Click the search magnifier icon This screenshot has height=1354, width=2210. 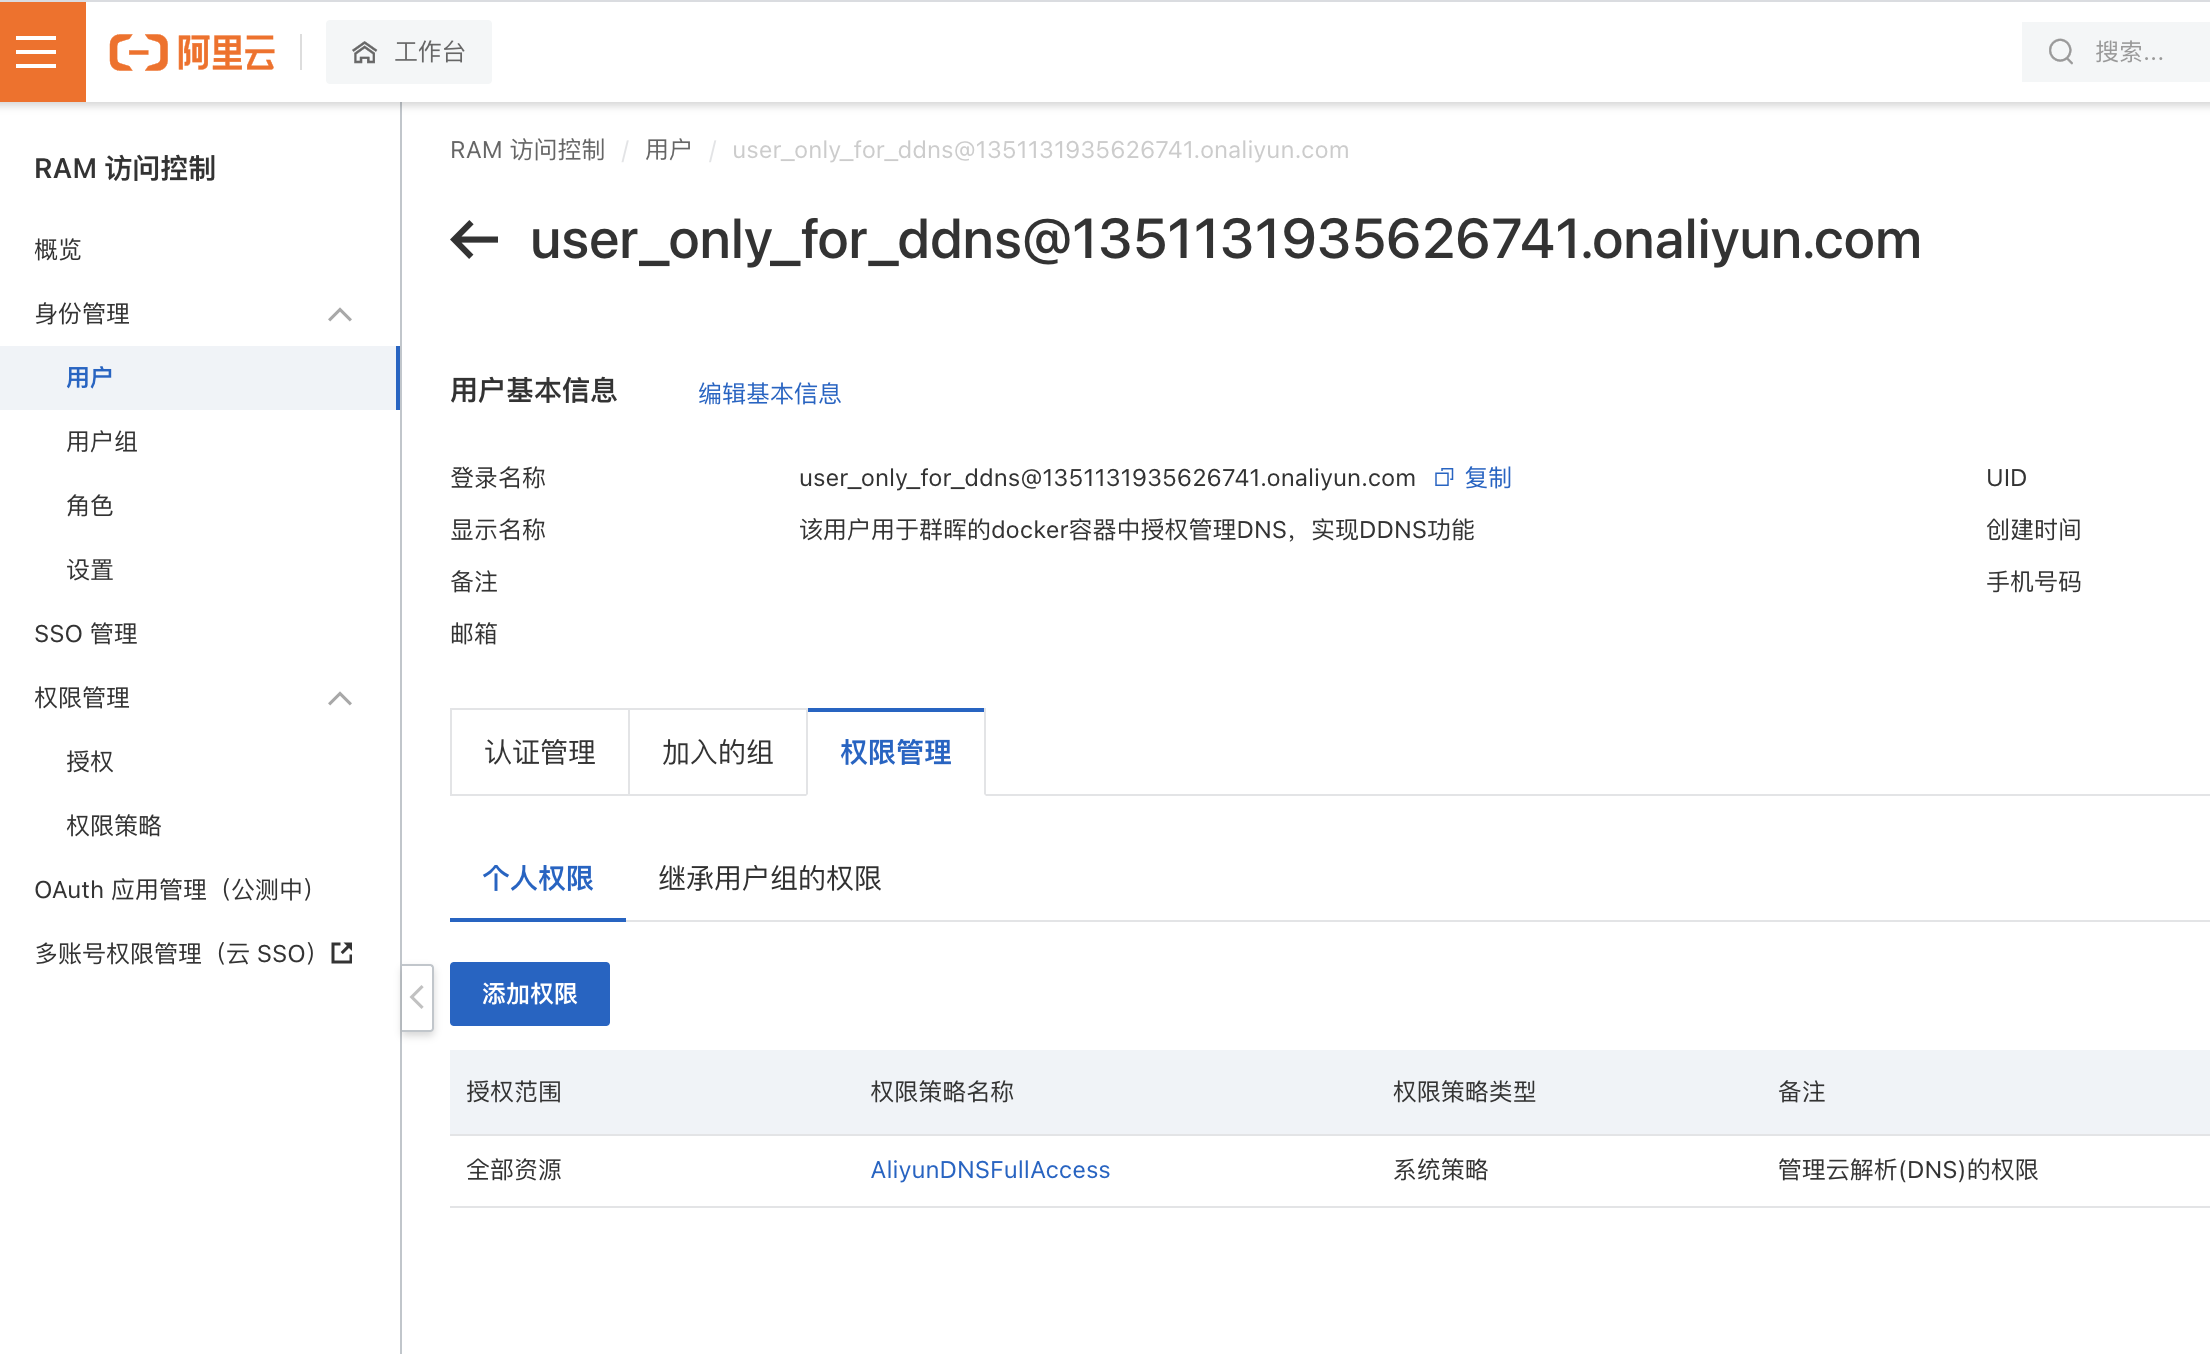tap(2060, 52)
